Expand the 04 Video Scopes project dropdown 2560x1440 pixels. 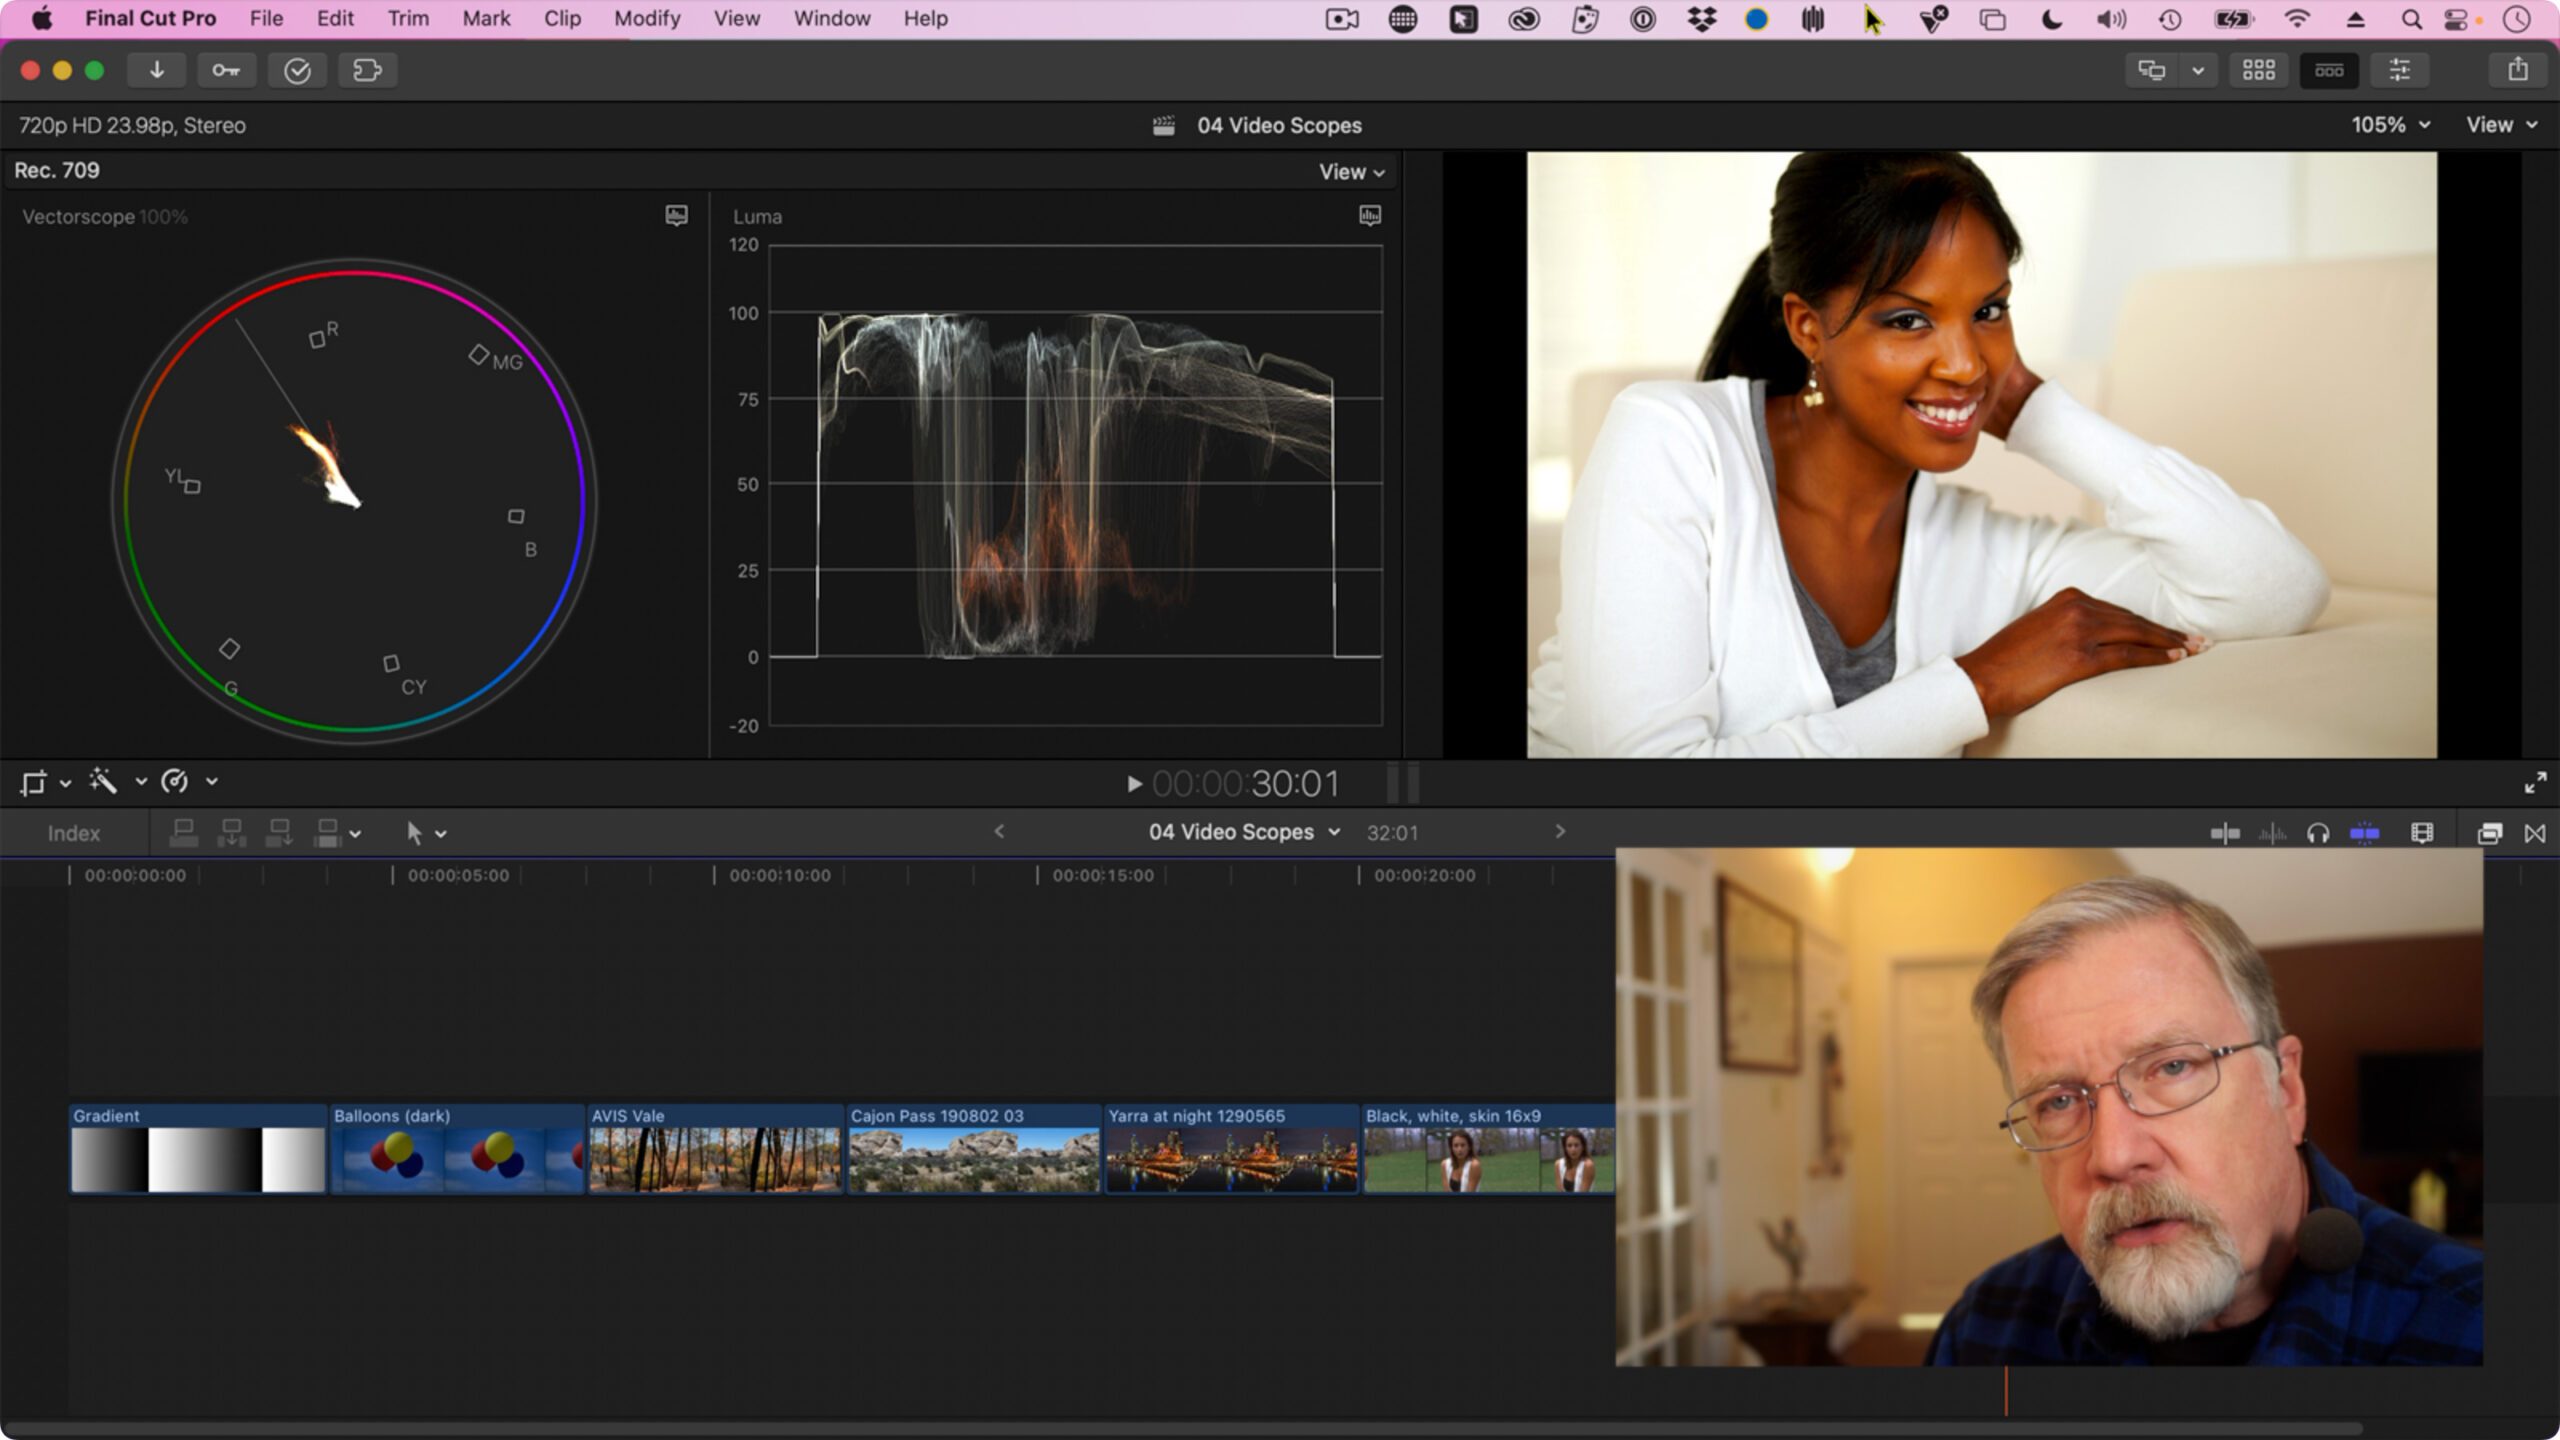(x=1334, y=832)
